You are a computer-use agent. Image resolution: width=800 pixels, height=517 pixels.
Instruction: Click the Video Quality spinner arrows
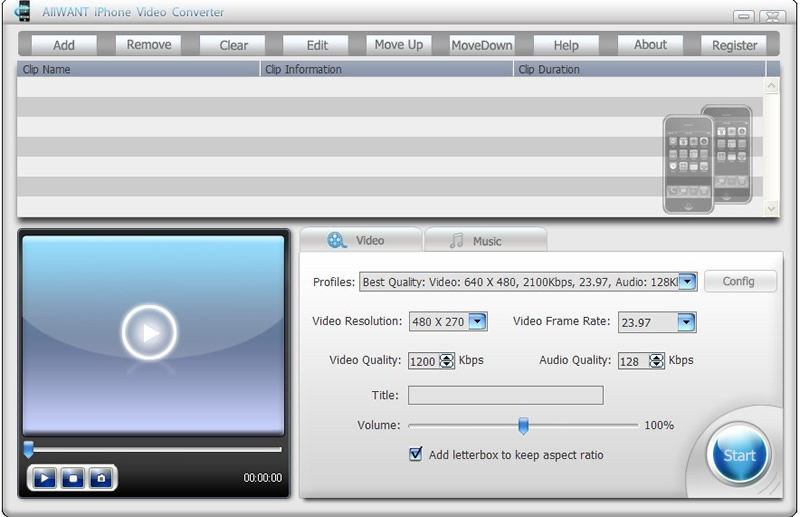point(446,361)
